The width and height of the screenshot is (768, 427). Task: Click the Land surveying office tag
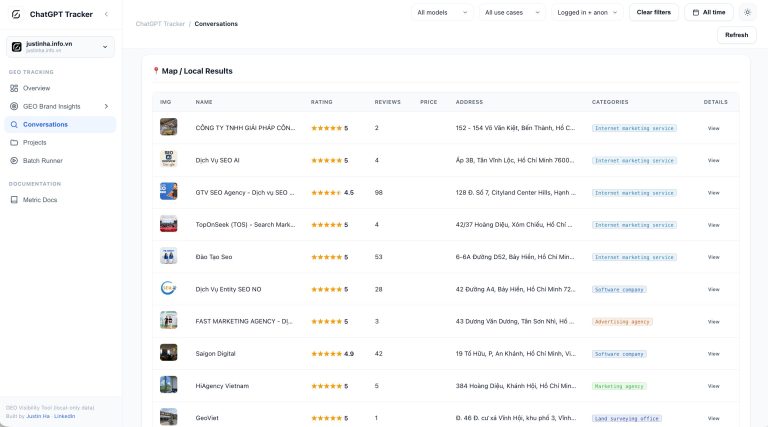(627, 419)
